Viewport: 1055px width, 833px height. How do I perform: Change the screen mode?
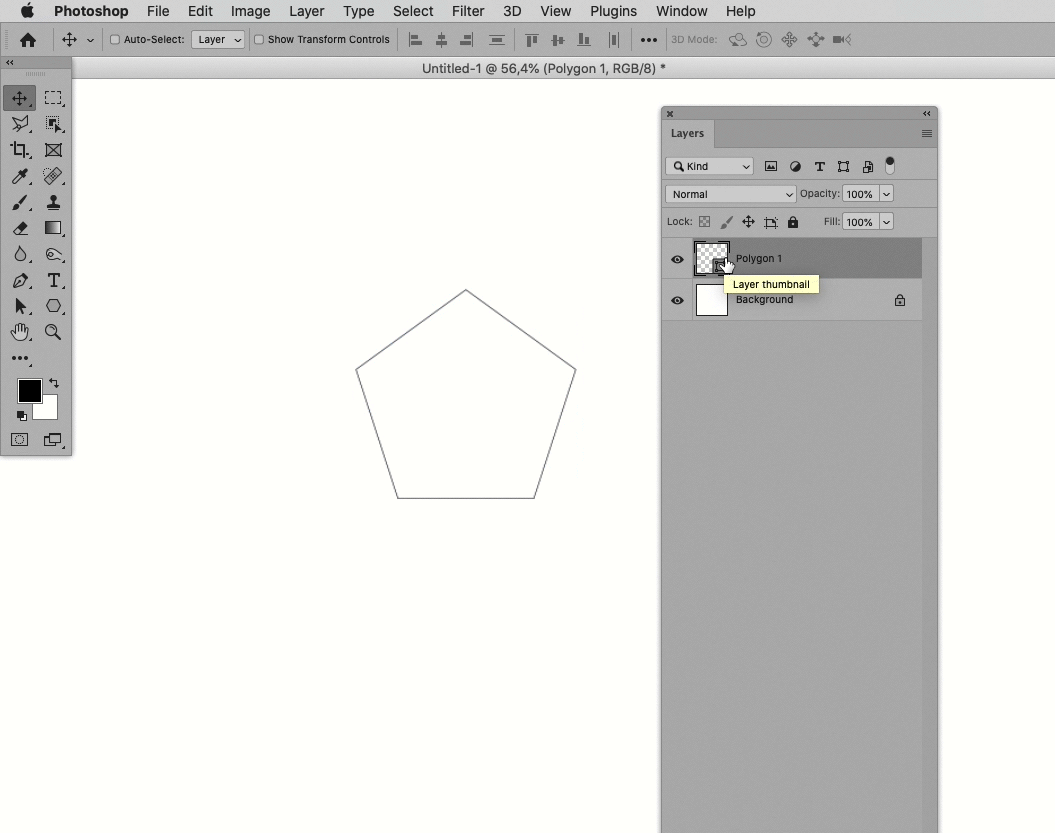coord(52,440)
